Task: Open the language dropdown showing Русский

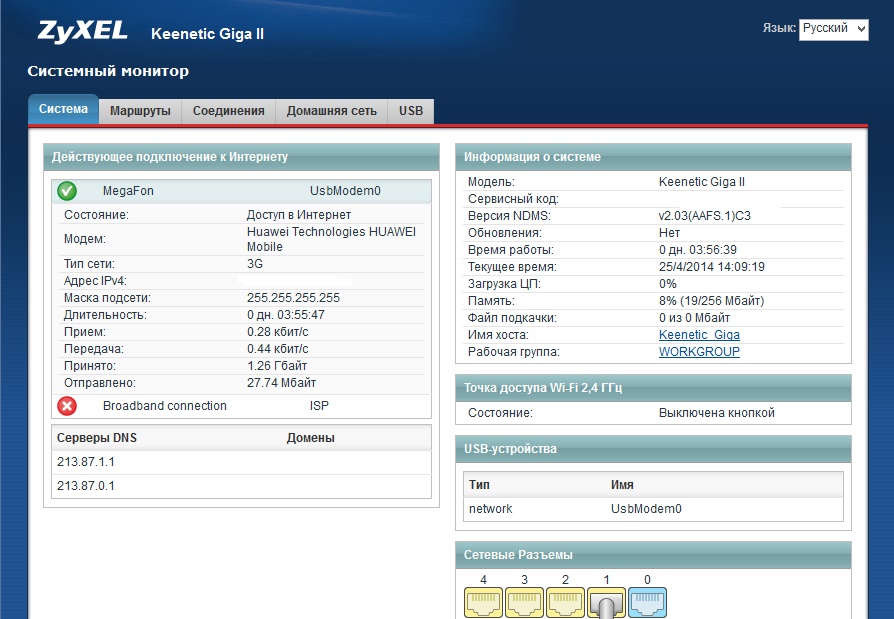Action: click(834, 29)
